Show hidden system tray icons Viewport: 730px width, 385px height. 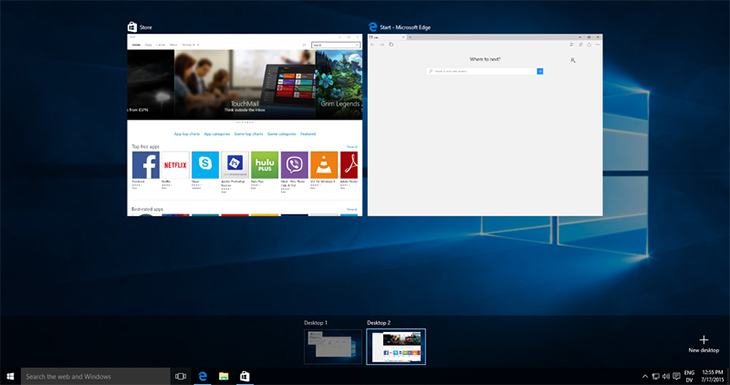[645, 376]
